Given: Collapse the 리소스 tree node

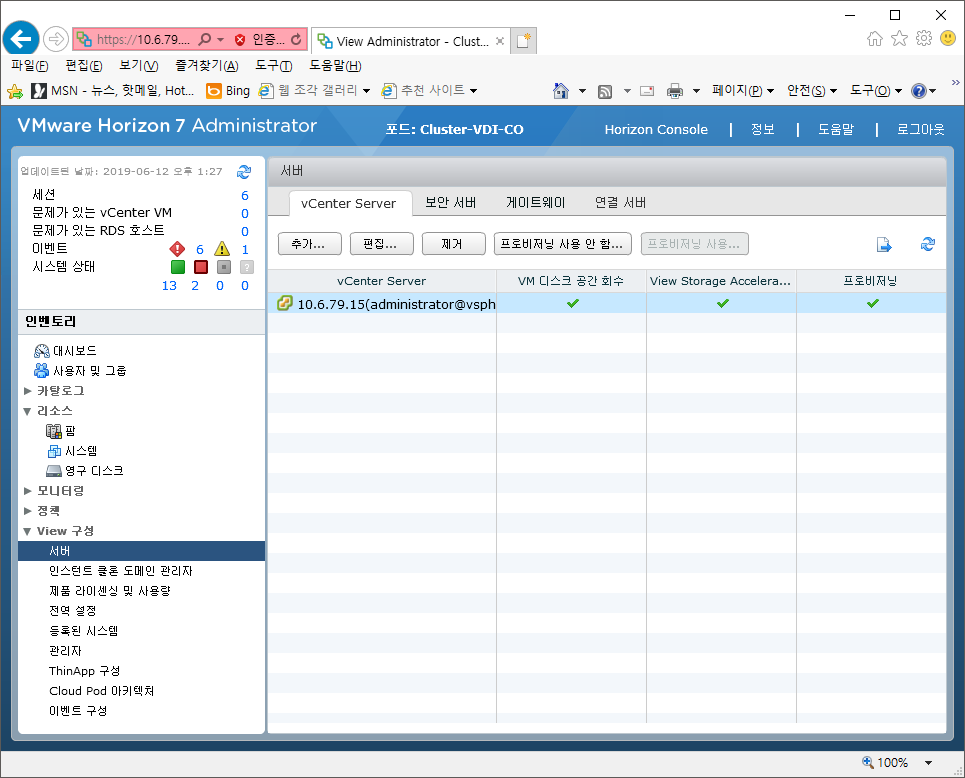Looking at the screenshot, I should 27,411.
